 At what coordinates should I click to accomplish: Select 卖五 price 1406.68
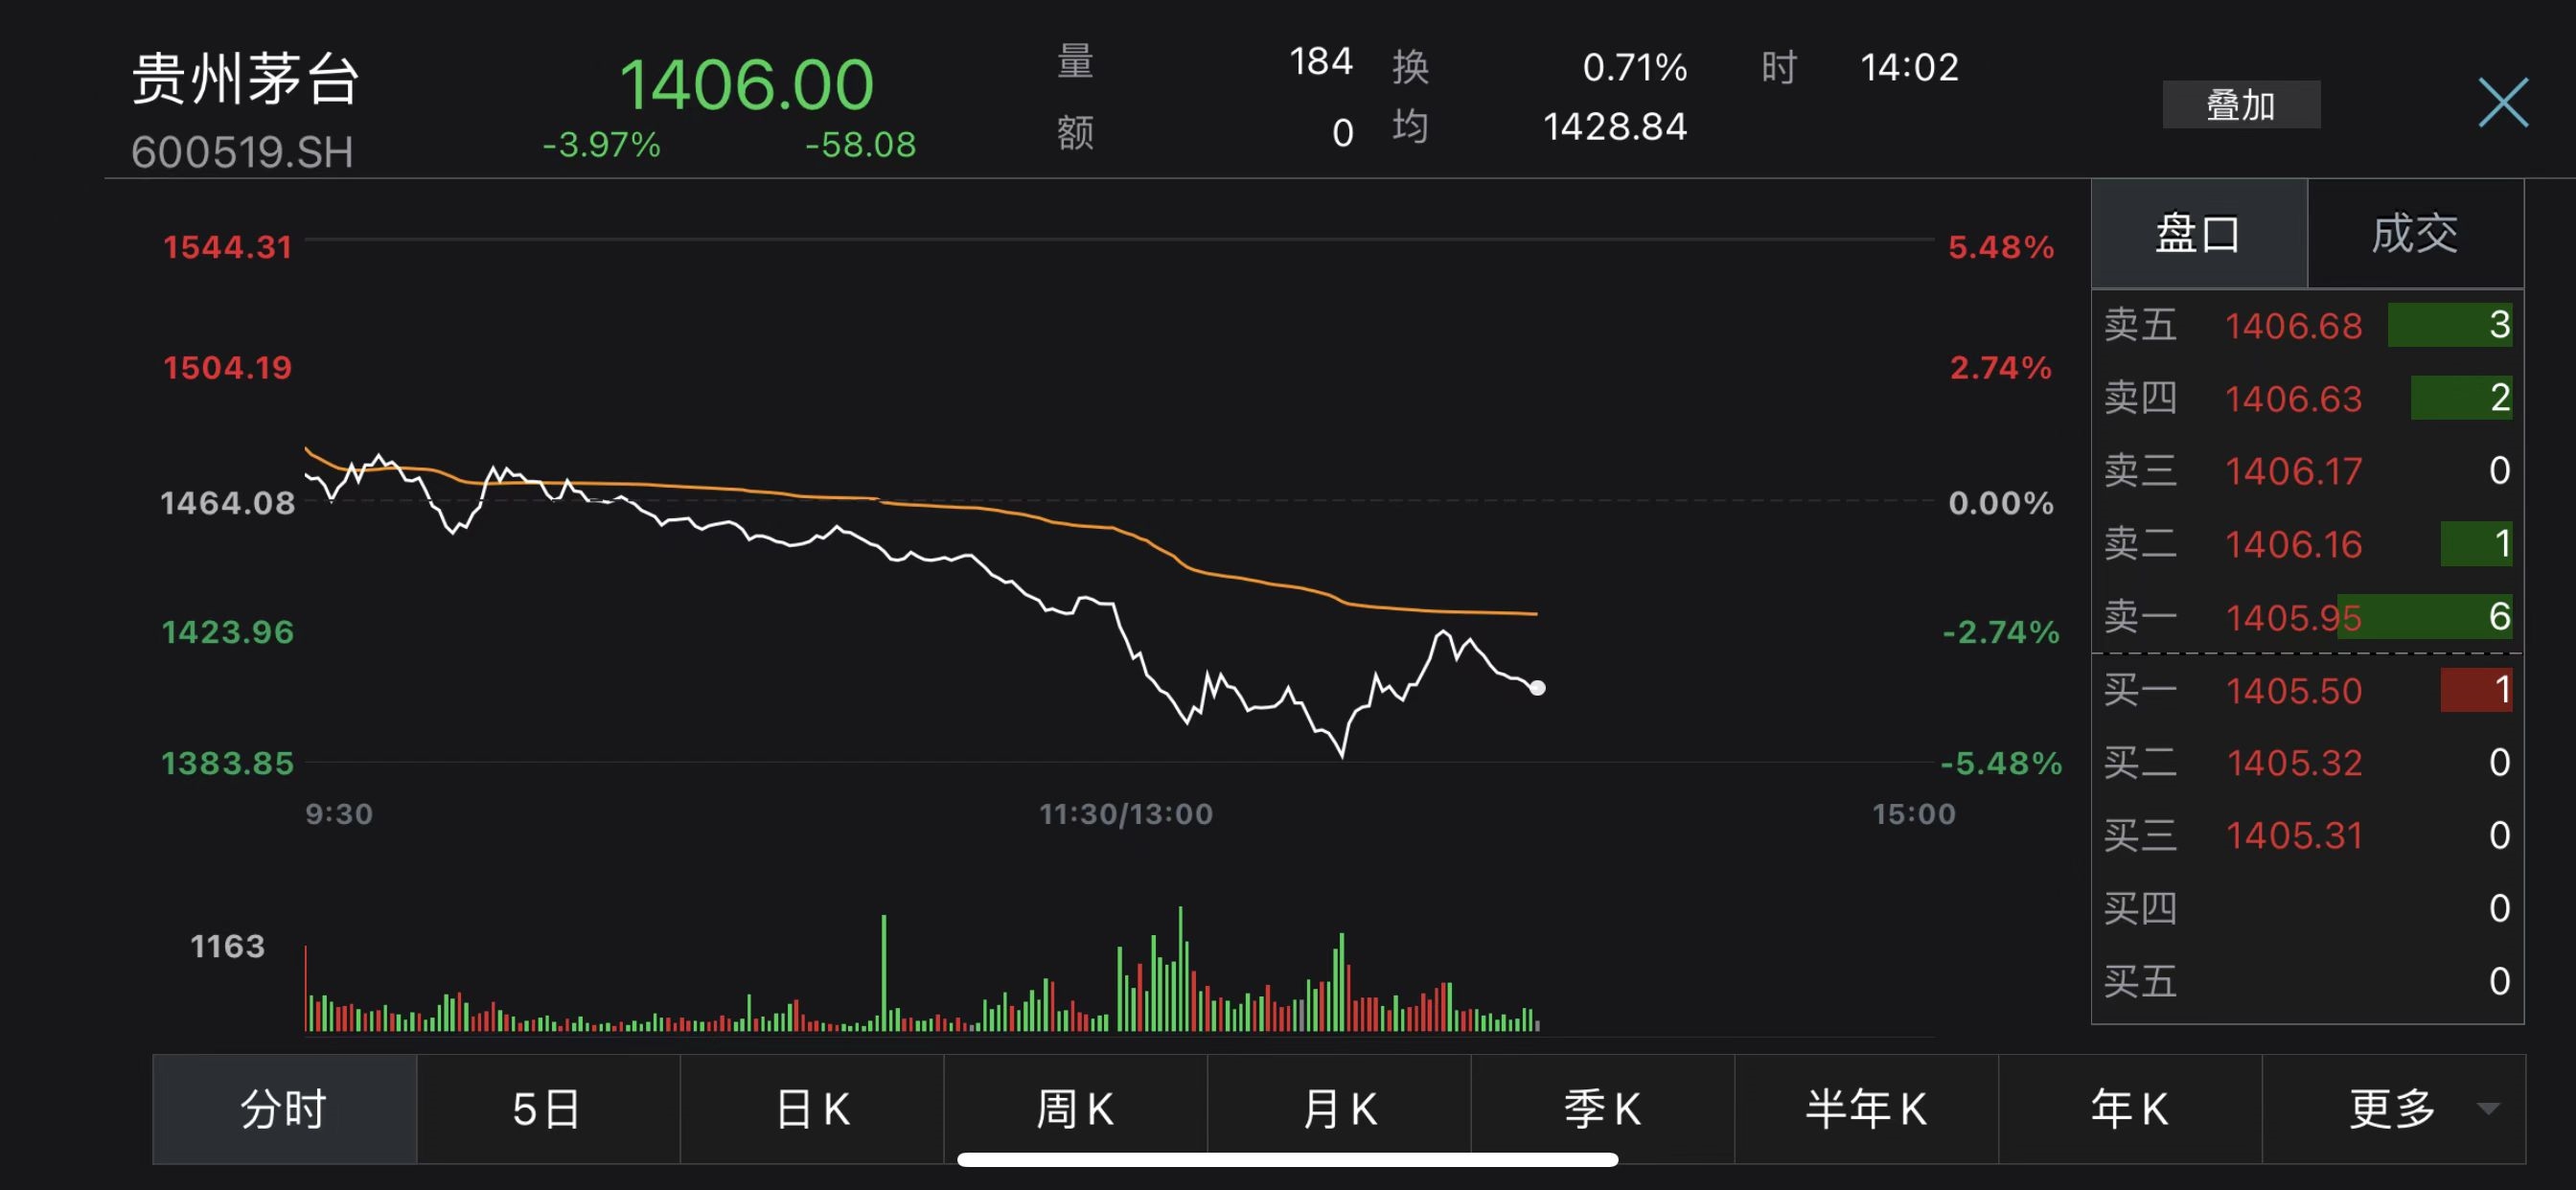point(2293,325)
